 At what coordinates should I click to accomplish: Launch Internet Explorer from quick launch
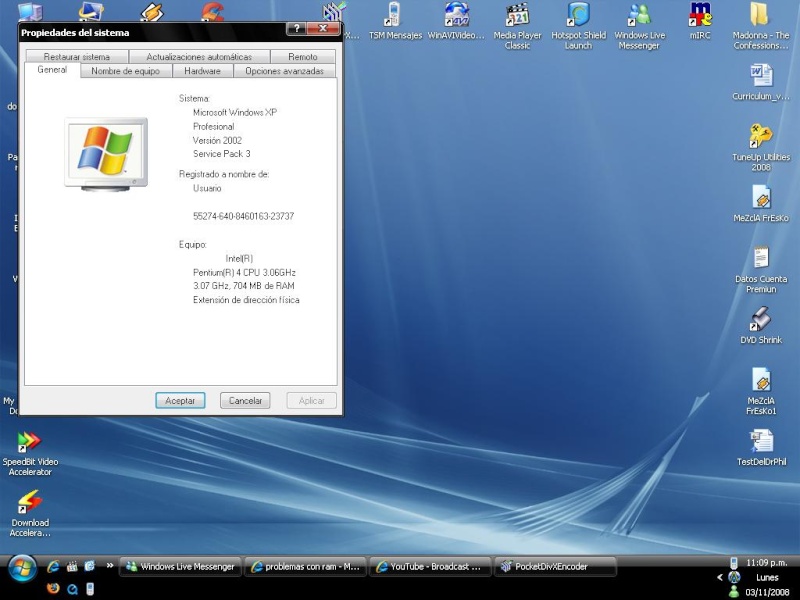53,566
